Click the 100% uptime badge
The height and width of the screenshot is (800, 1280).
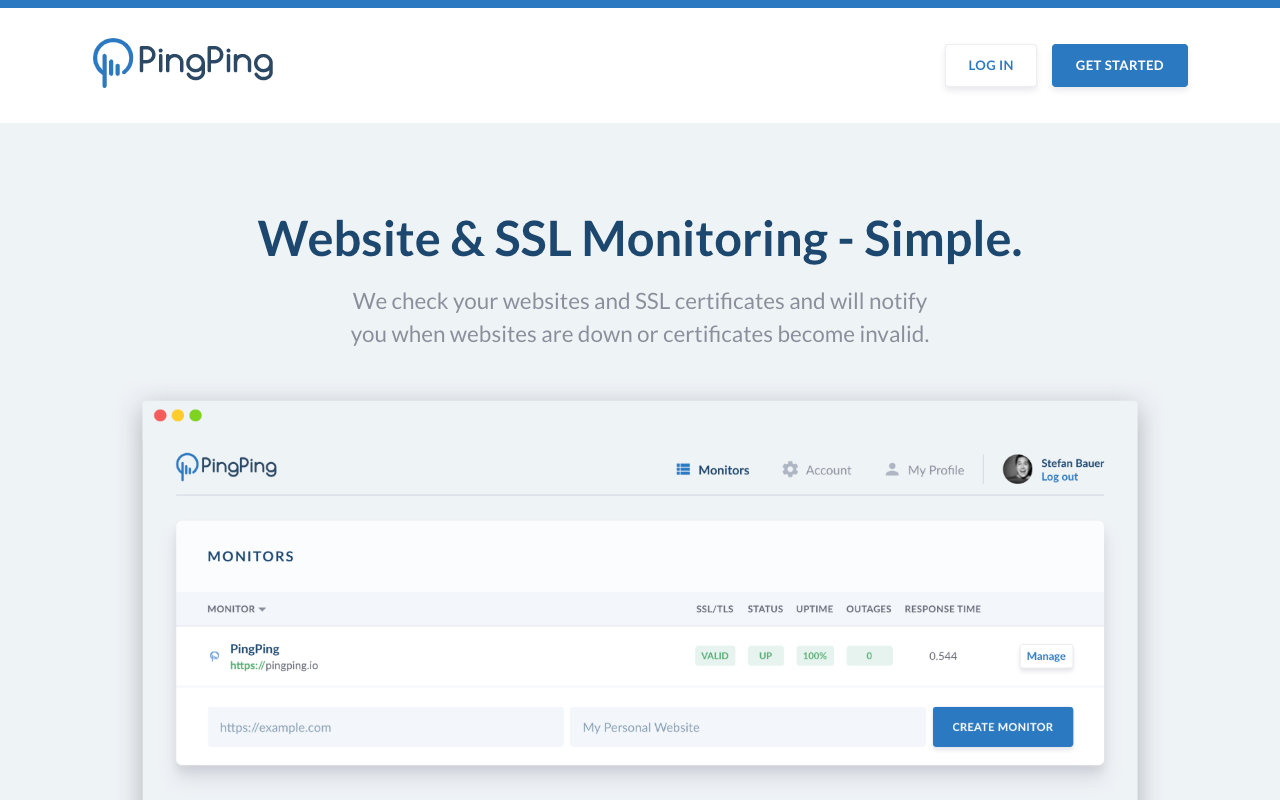(815, 656)
